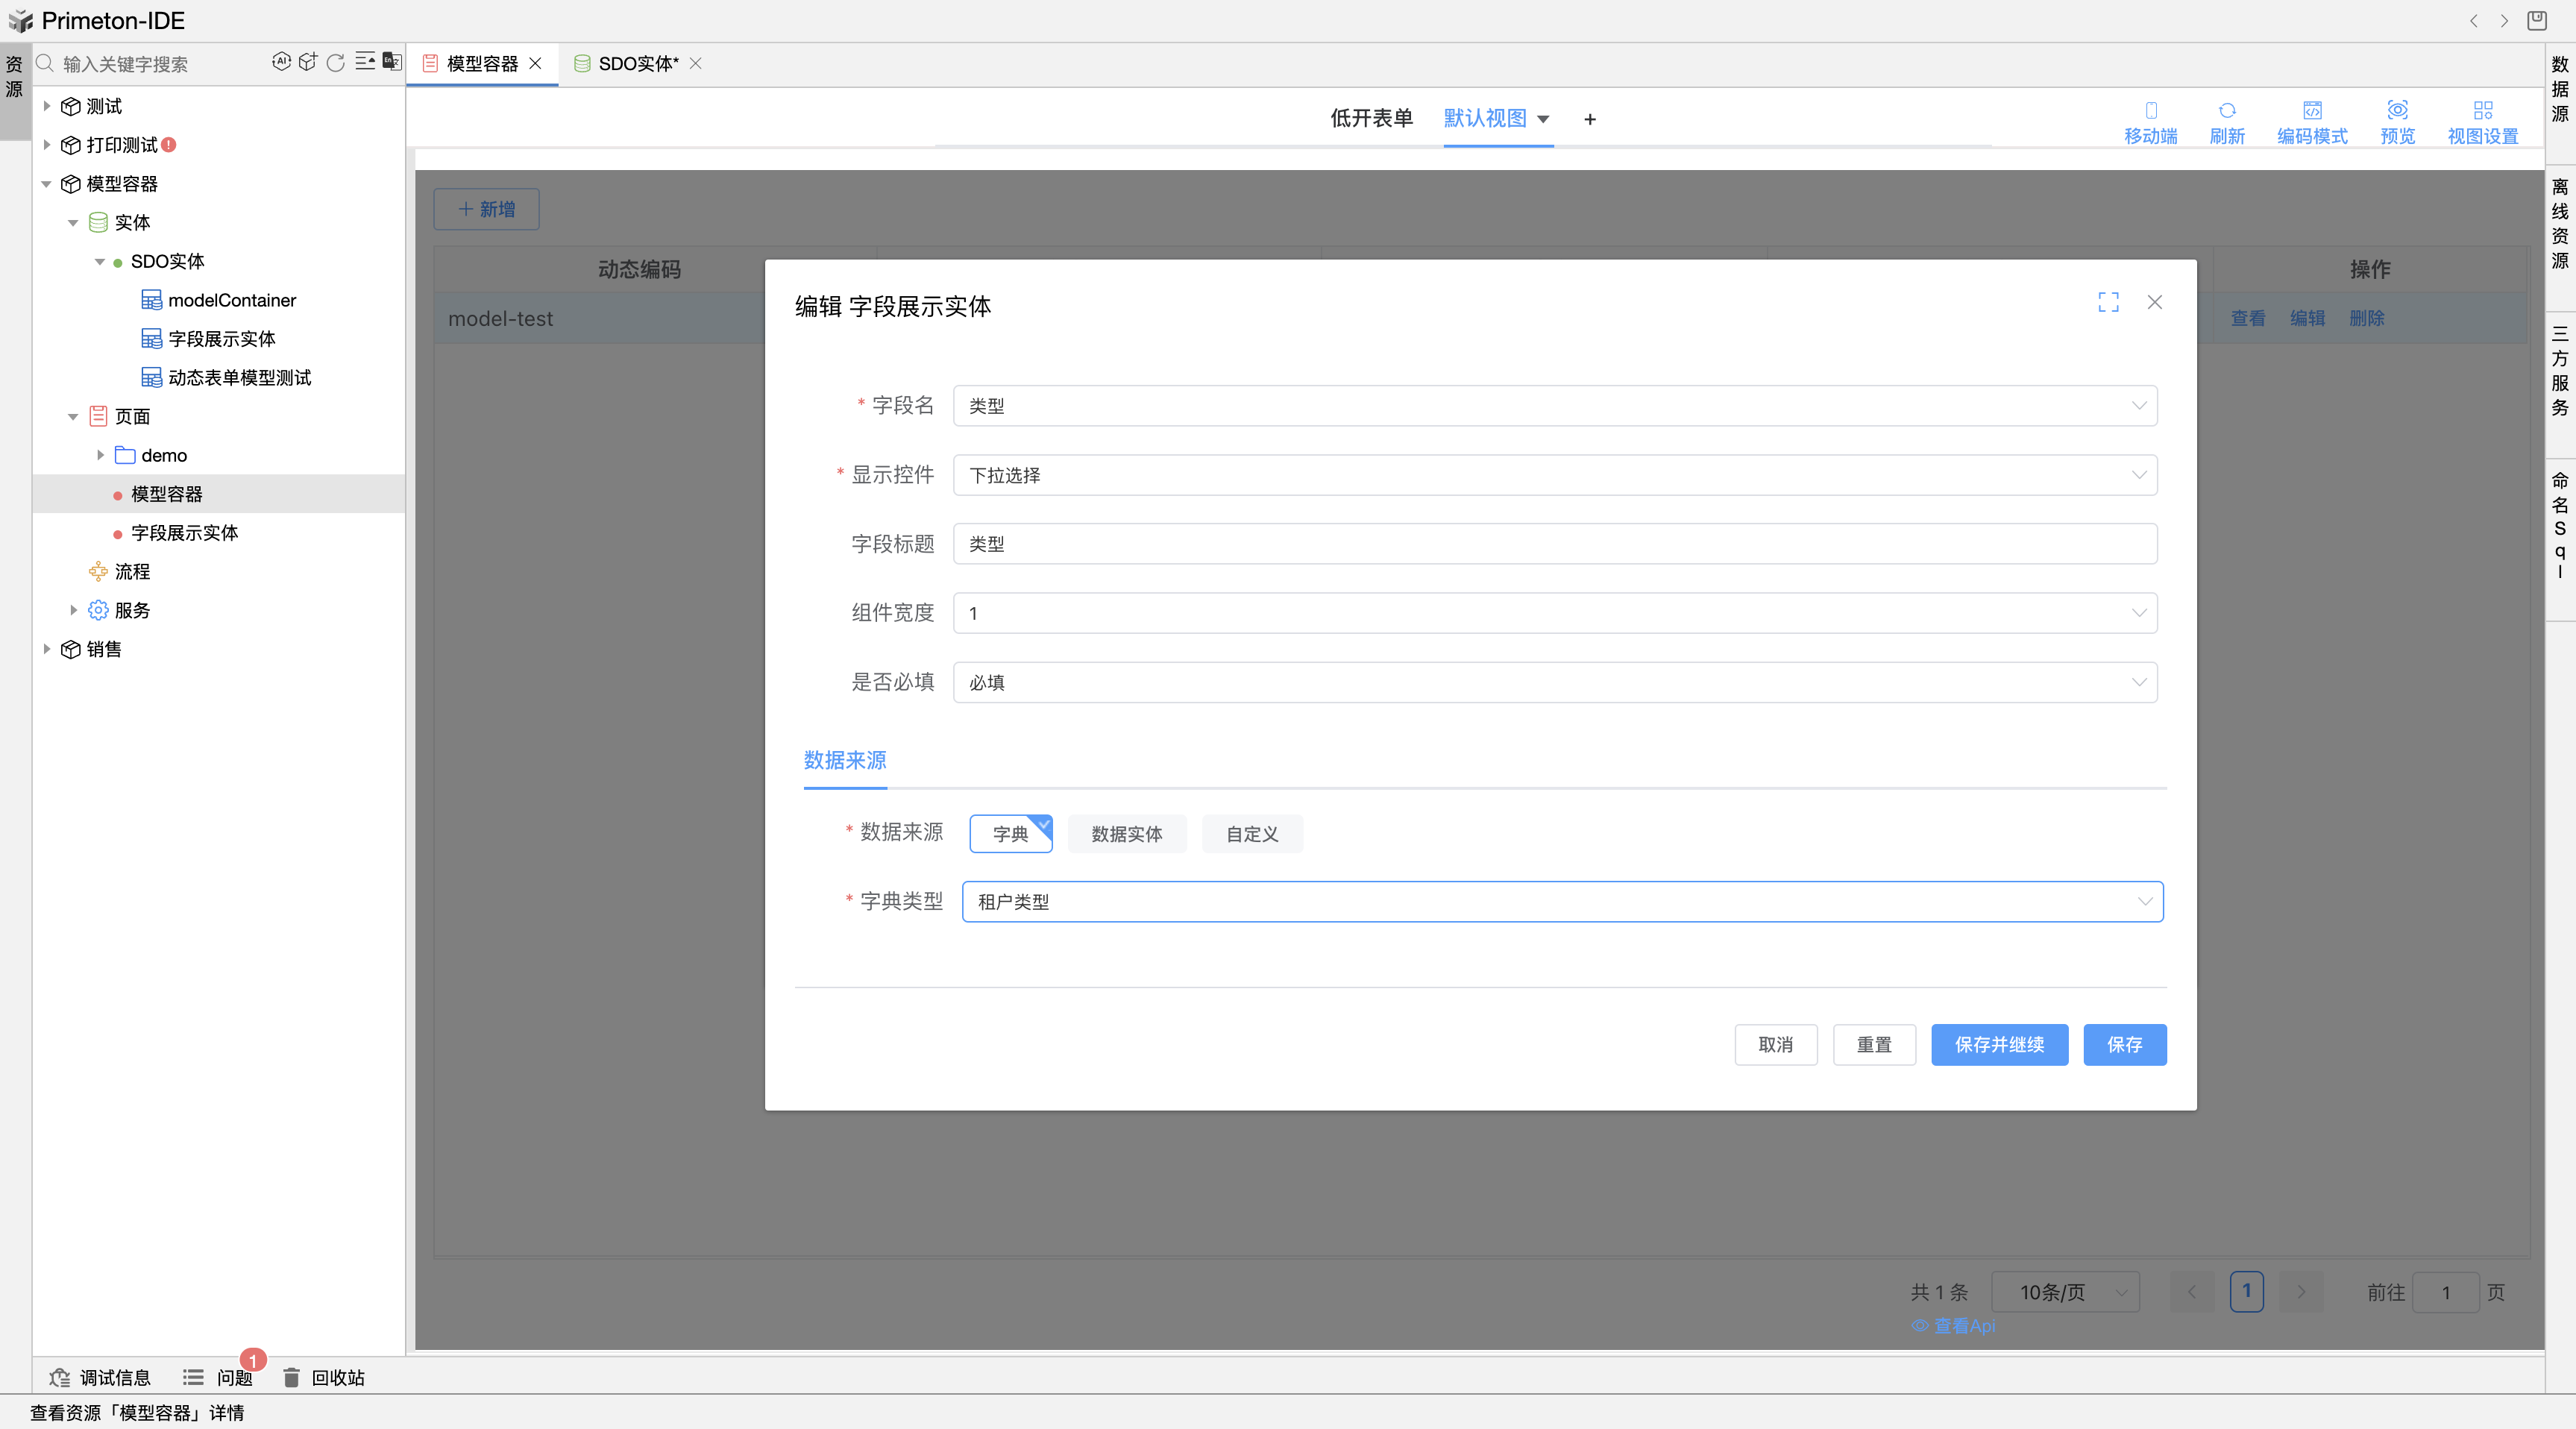Click the AI assistant icon in resource toolbar
Viewport: 2576px width, 1429px height.
point(281,62)
